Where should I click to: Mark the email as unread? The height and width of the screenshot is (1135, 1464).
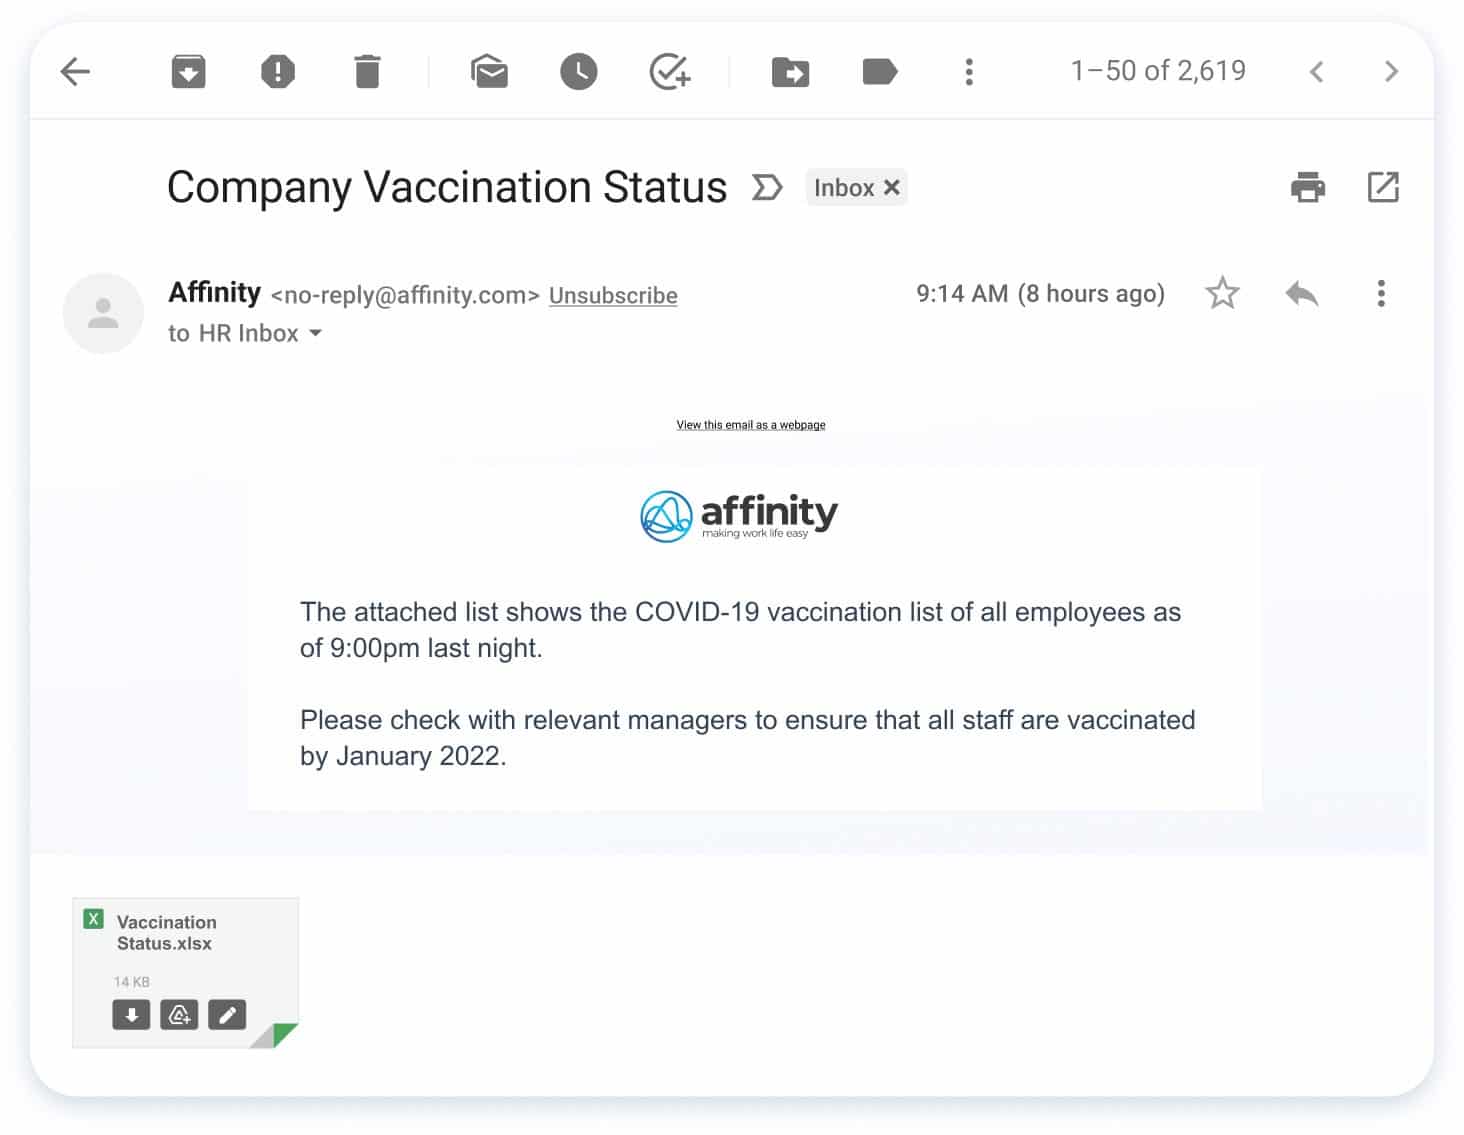489,72
